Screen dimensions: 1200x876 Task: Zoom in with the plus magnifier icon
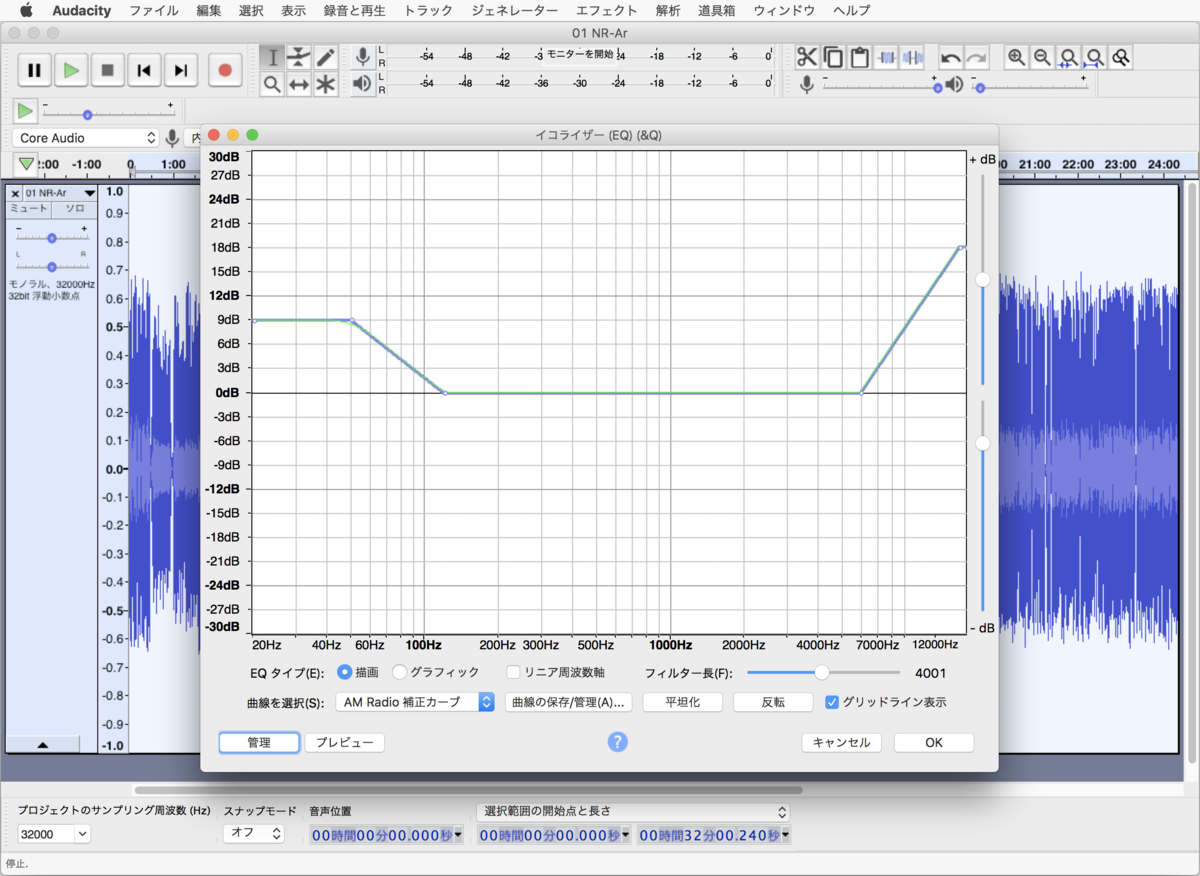1017,57
